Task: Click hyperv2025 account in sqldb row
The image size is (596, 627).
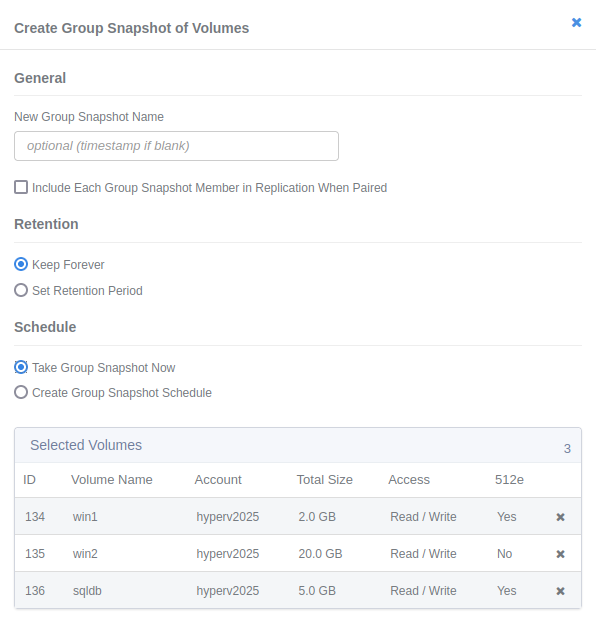Action: tap(228, 591)
